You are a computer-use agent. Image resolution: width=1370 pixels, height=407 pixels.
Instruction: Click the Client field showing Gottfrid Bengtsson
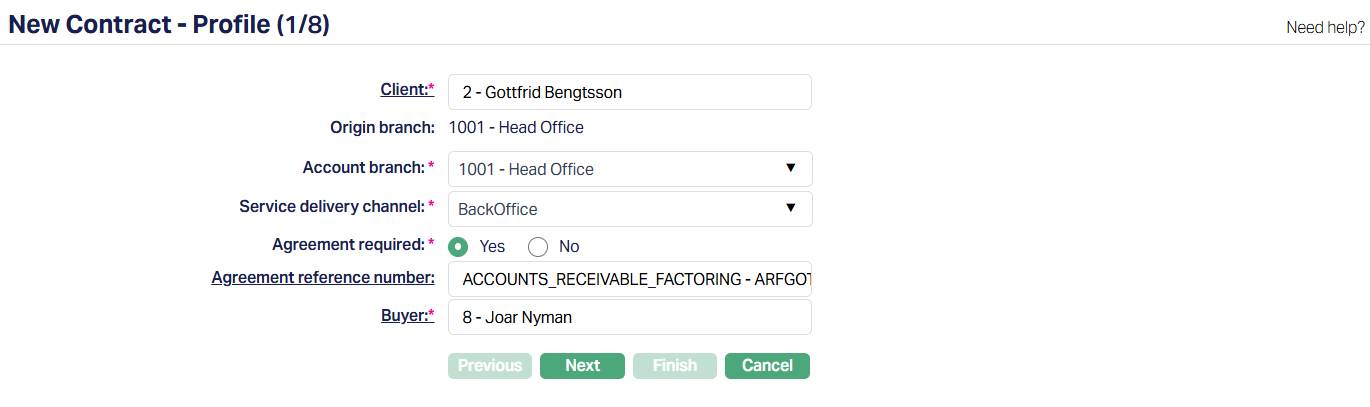click(629, 92)
